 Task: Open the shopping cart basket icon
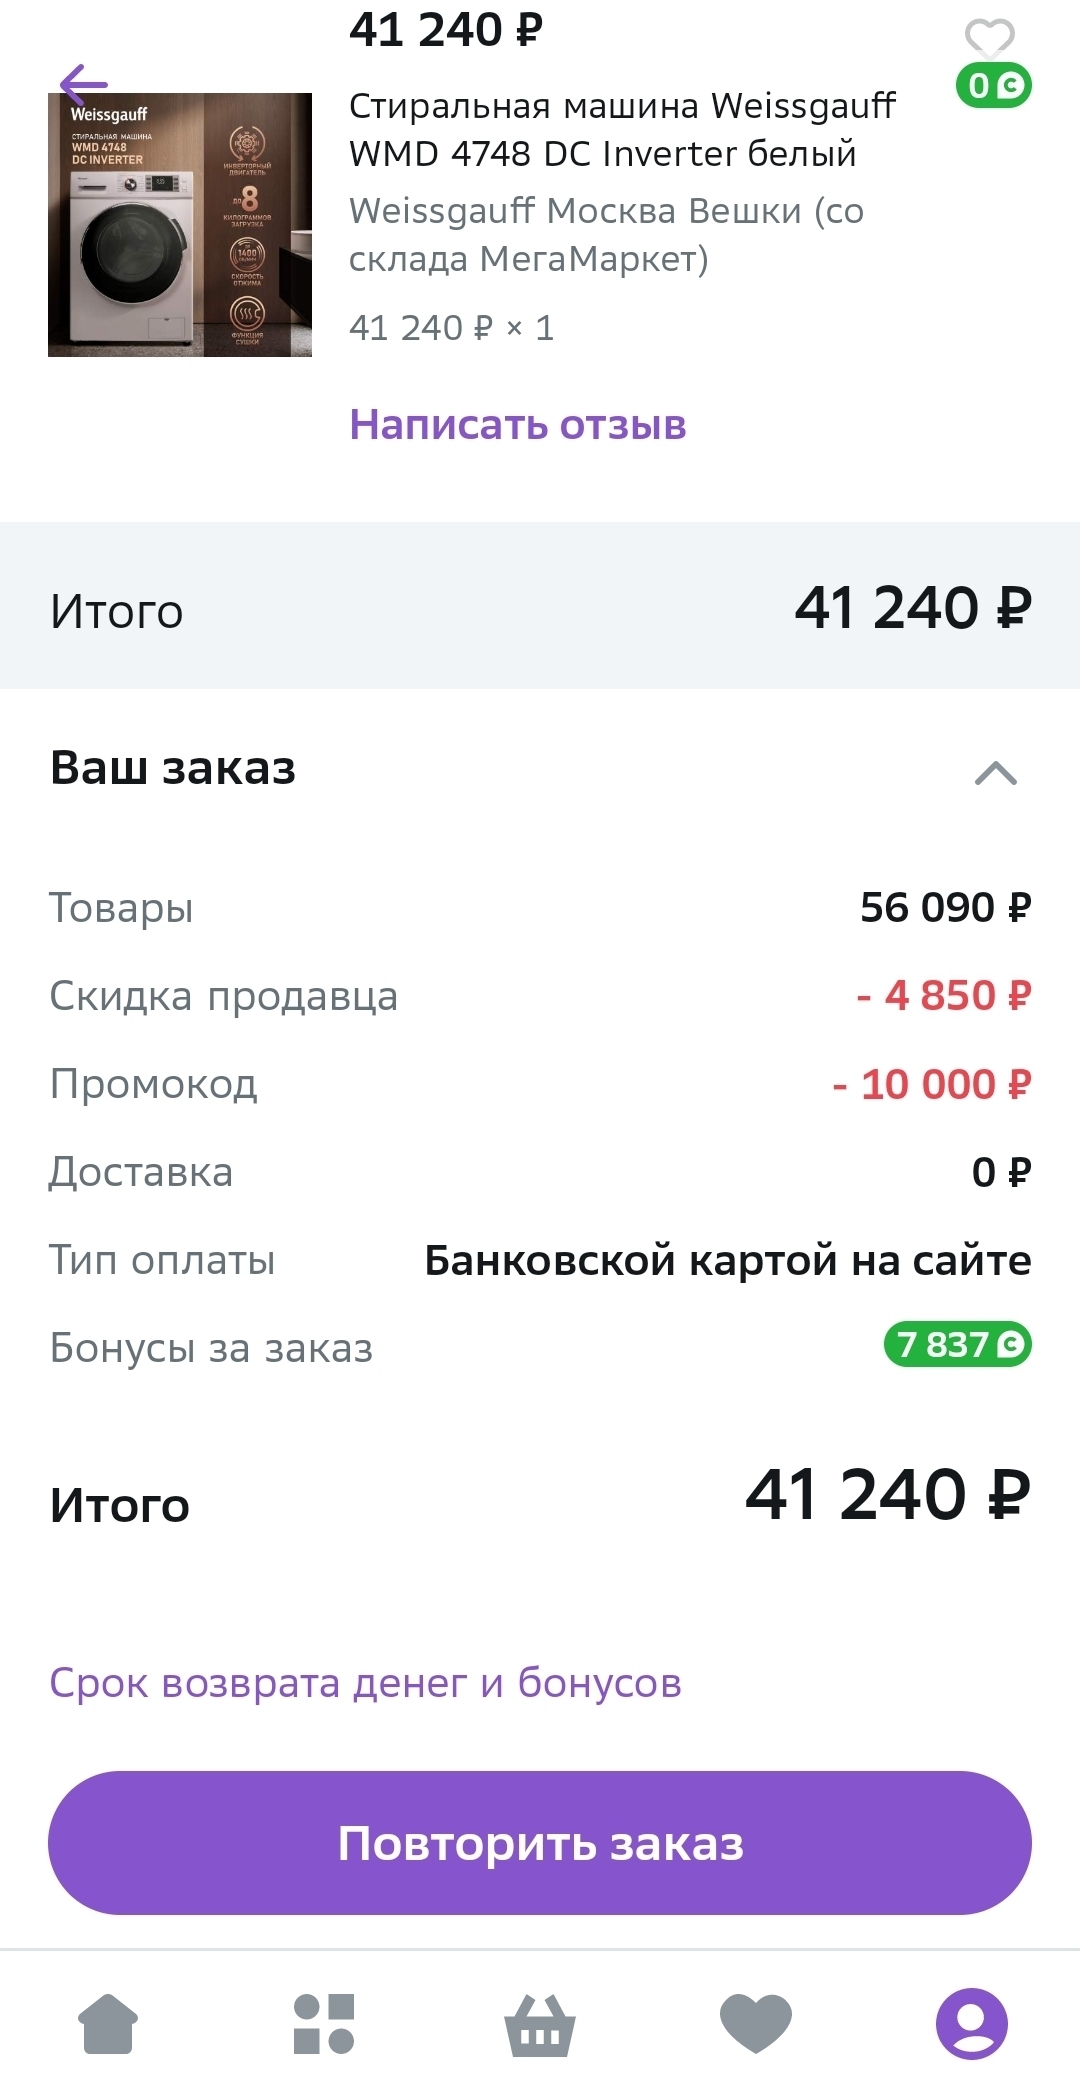click(x=540, y=2025)
